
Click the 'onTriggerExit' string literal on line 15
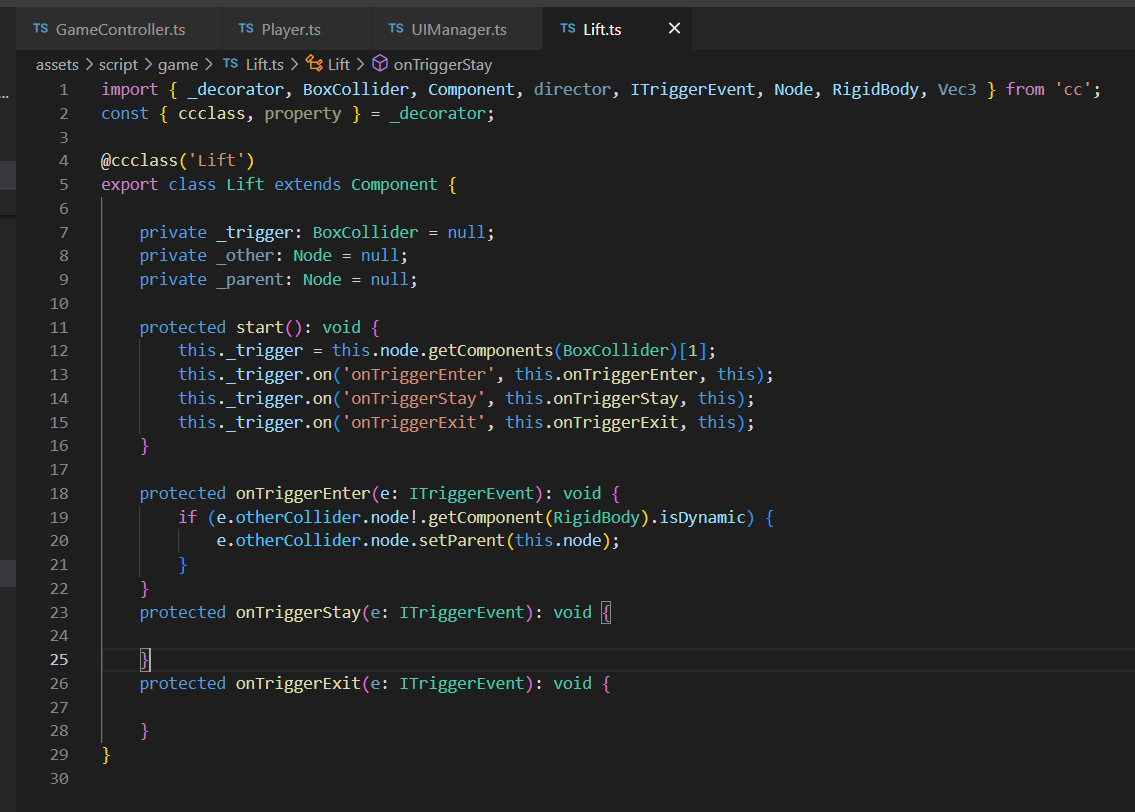point(413,422)
